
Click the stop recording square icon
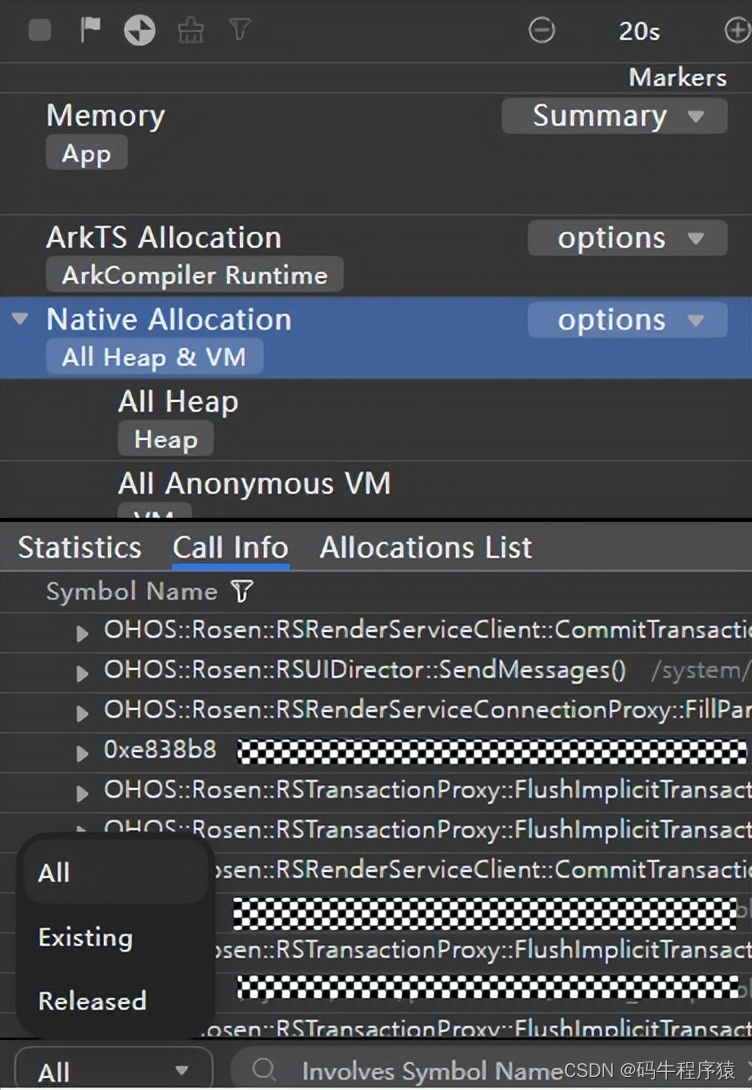coord(40,31)
